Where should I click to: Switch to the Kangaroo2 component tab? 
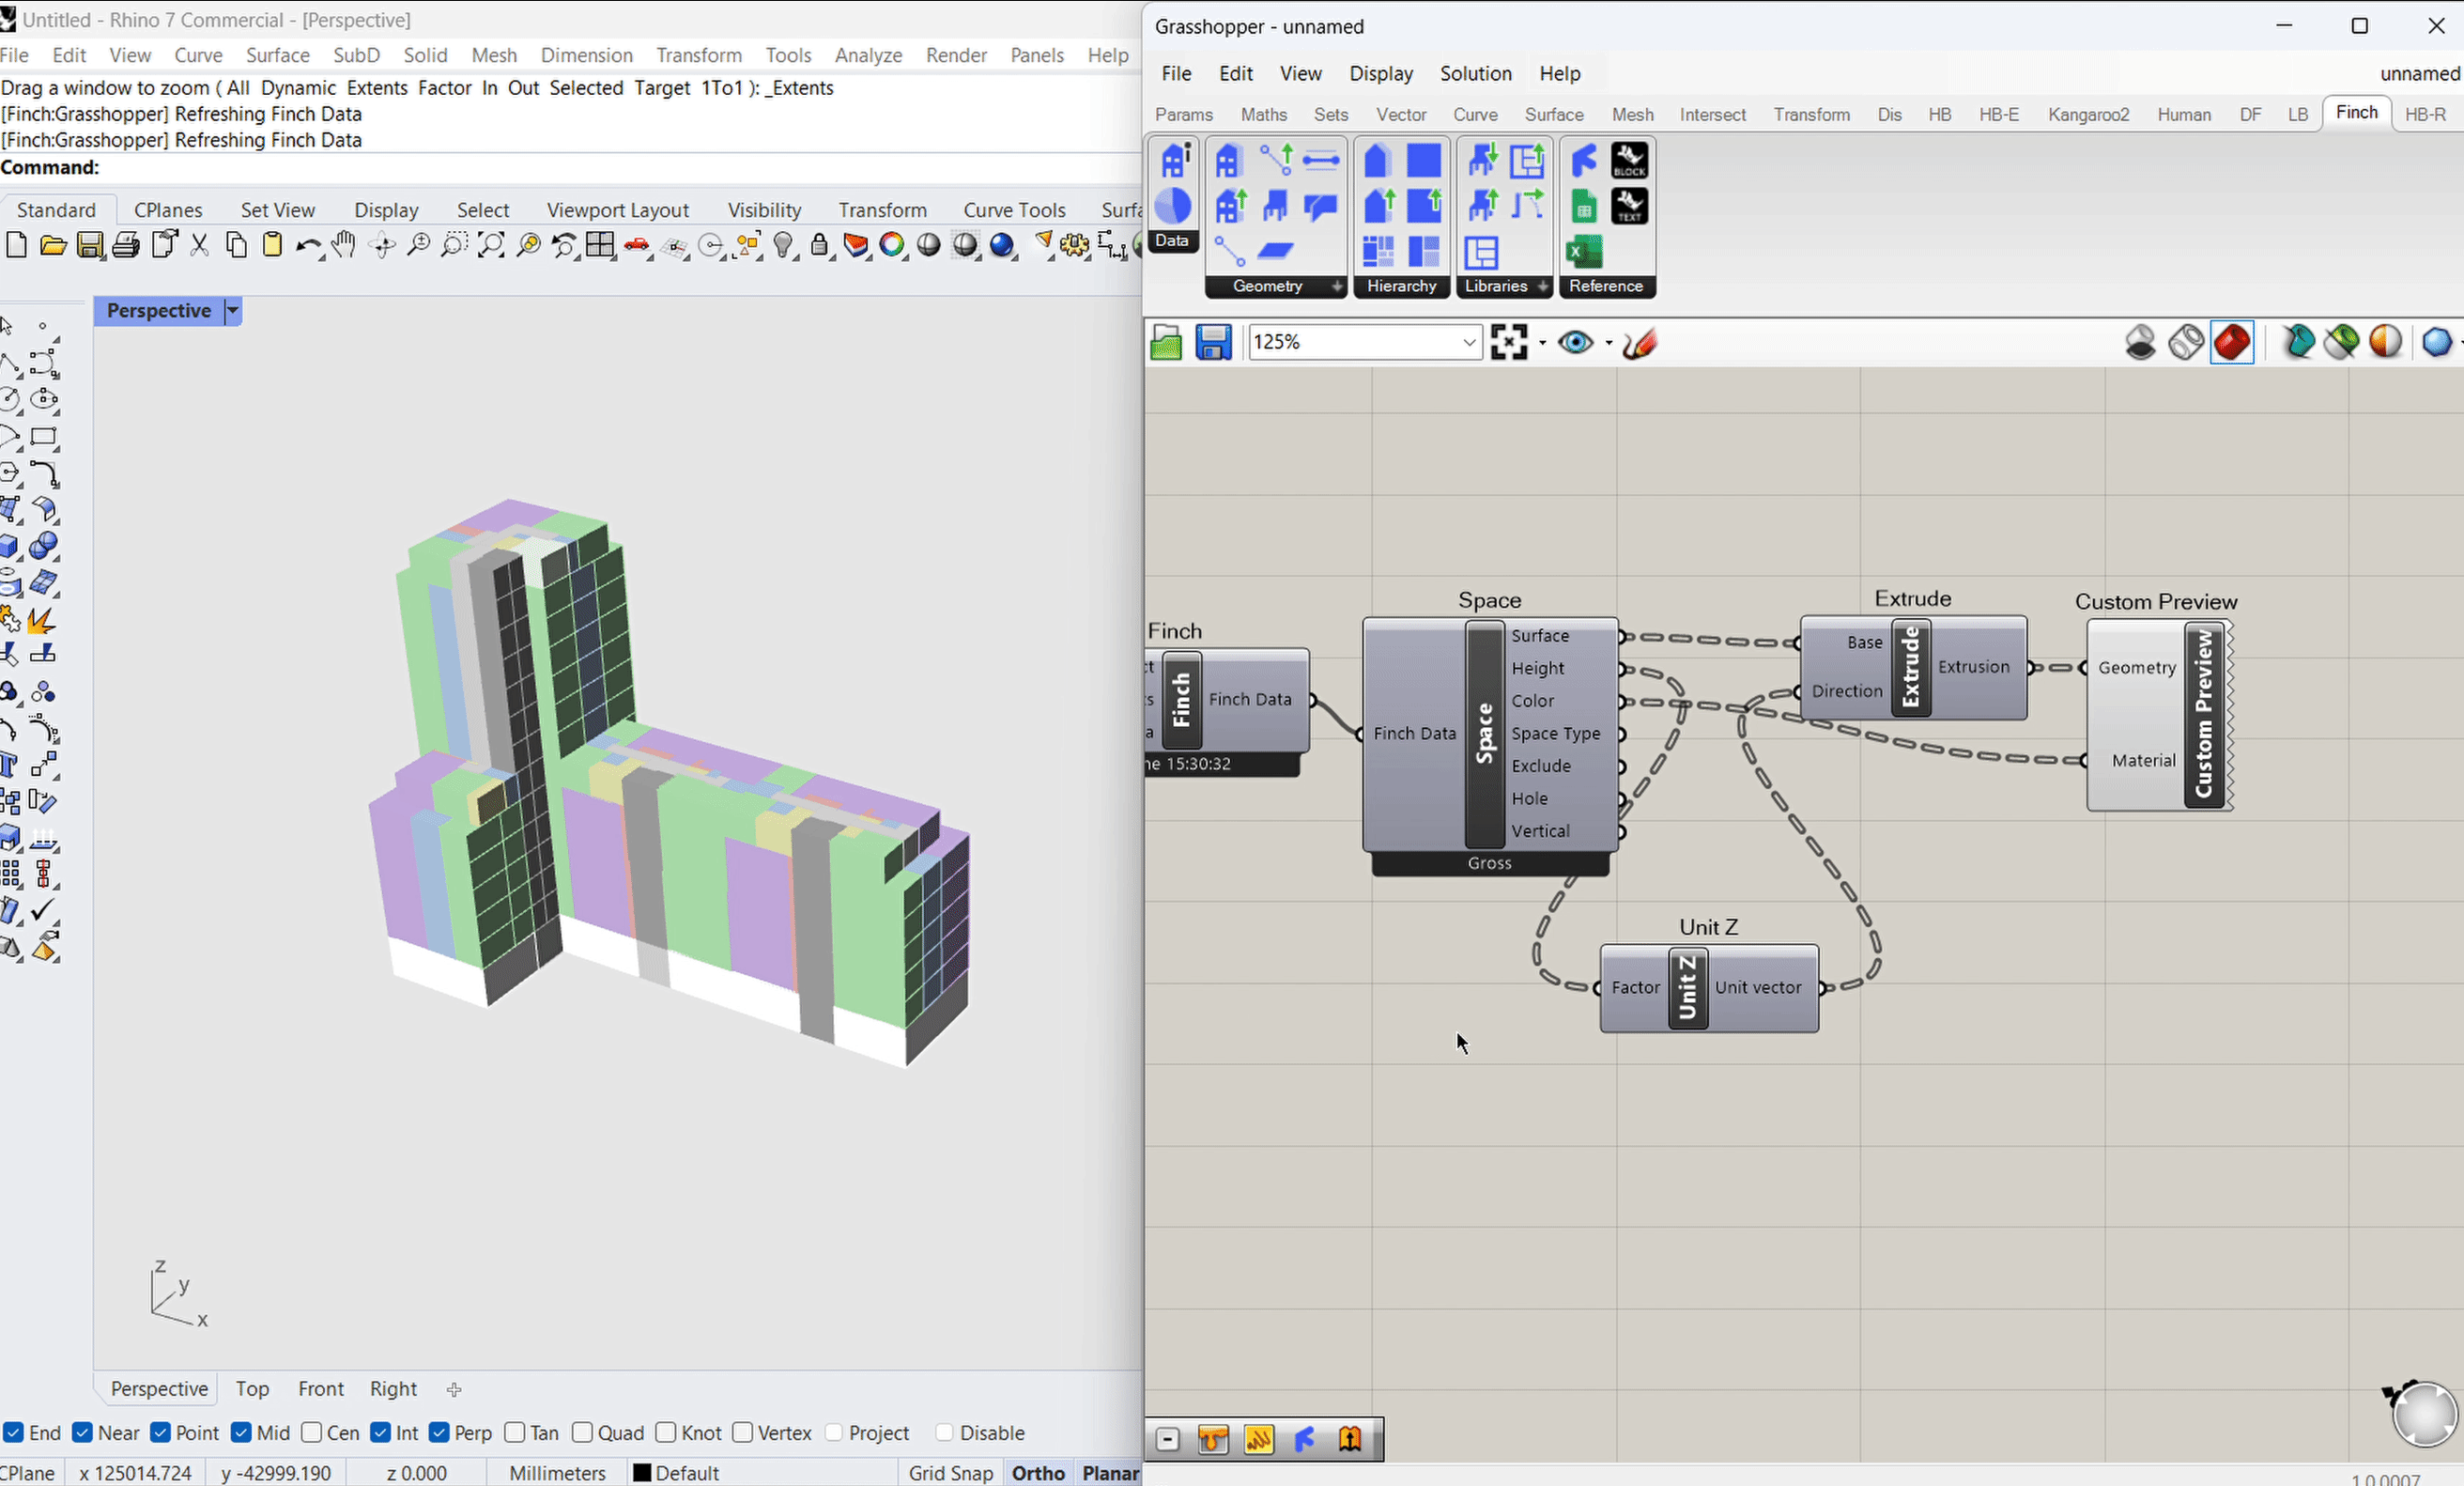point(2088,115)
